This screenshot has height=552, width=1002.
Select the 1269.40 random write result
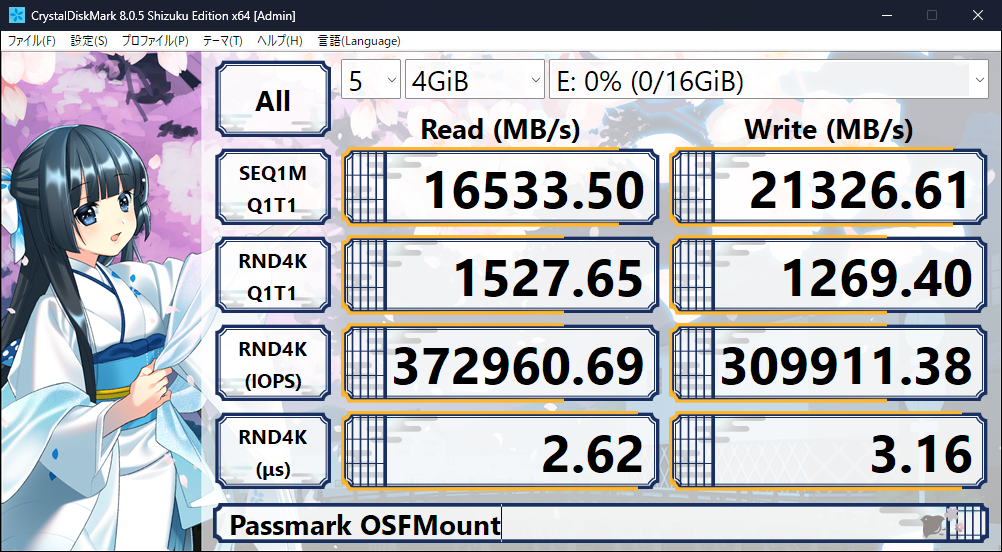coord(828,275)
